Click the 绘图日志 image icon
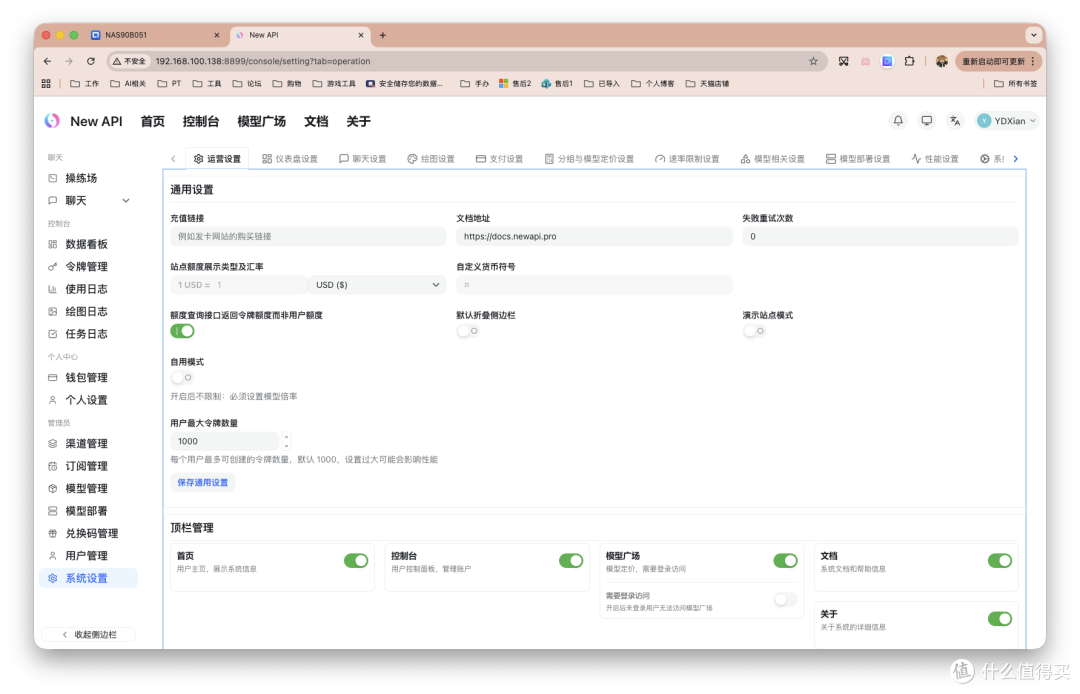This screenshot has height=694, width=1080. click(x=52, y=311)
